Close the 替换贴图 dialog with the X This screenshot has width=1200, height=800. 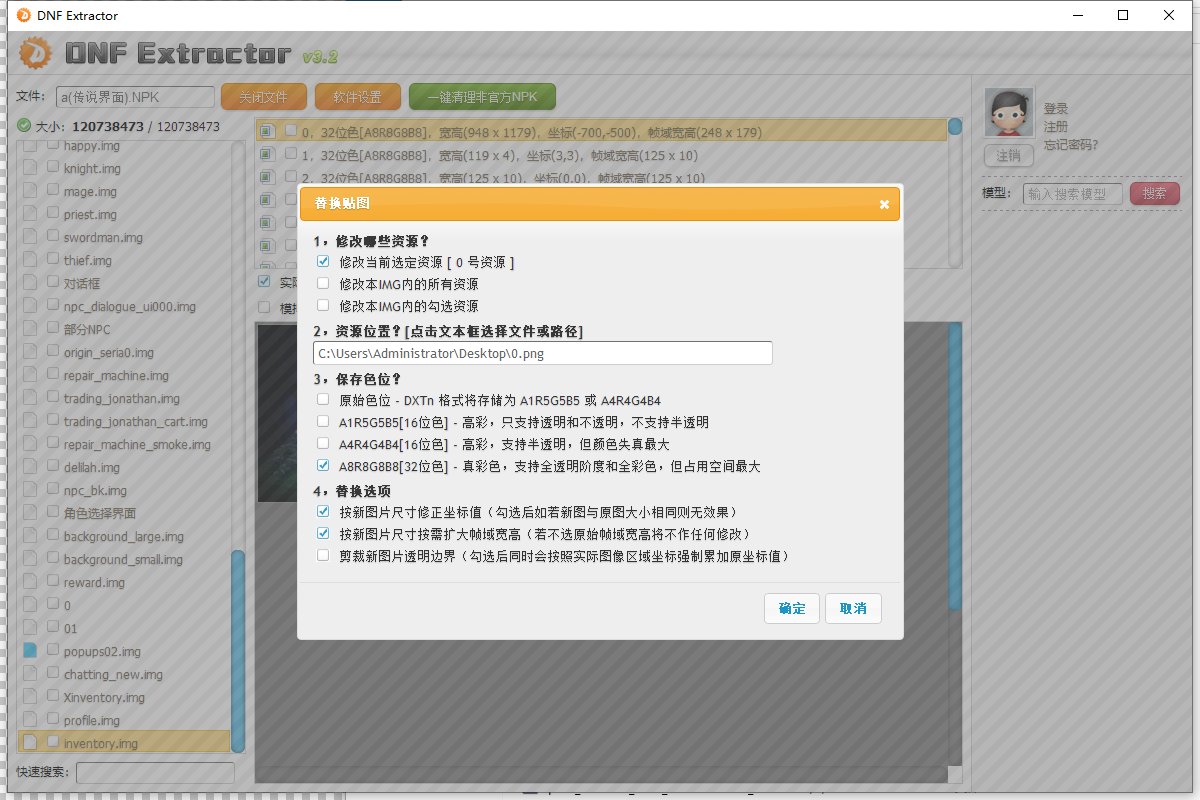(x=884, y=204)
